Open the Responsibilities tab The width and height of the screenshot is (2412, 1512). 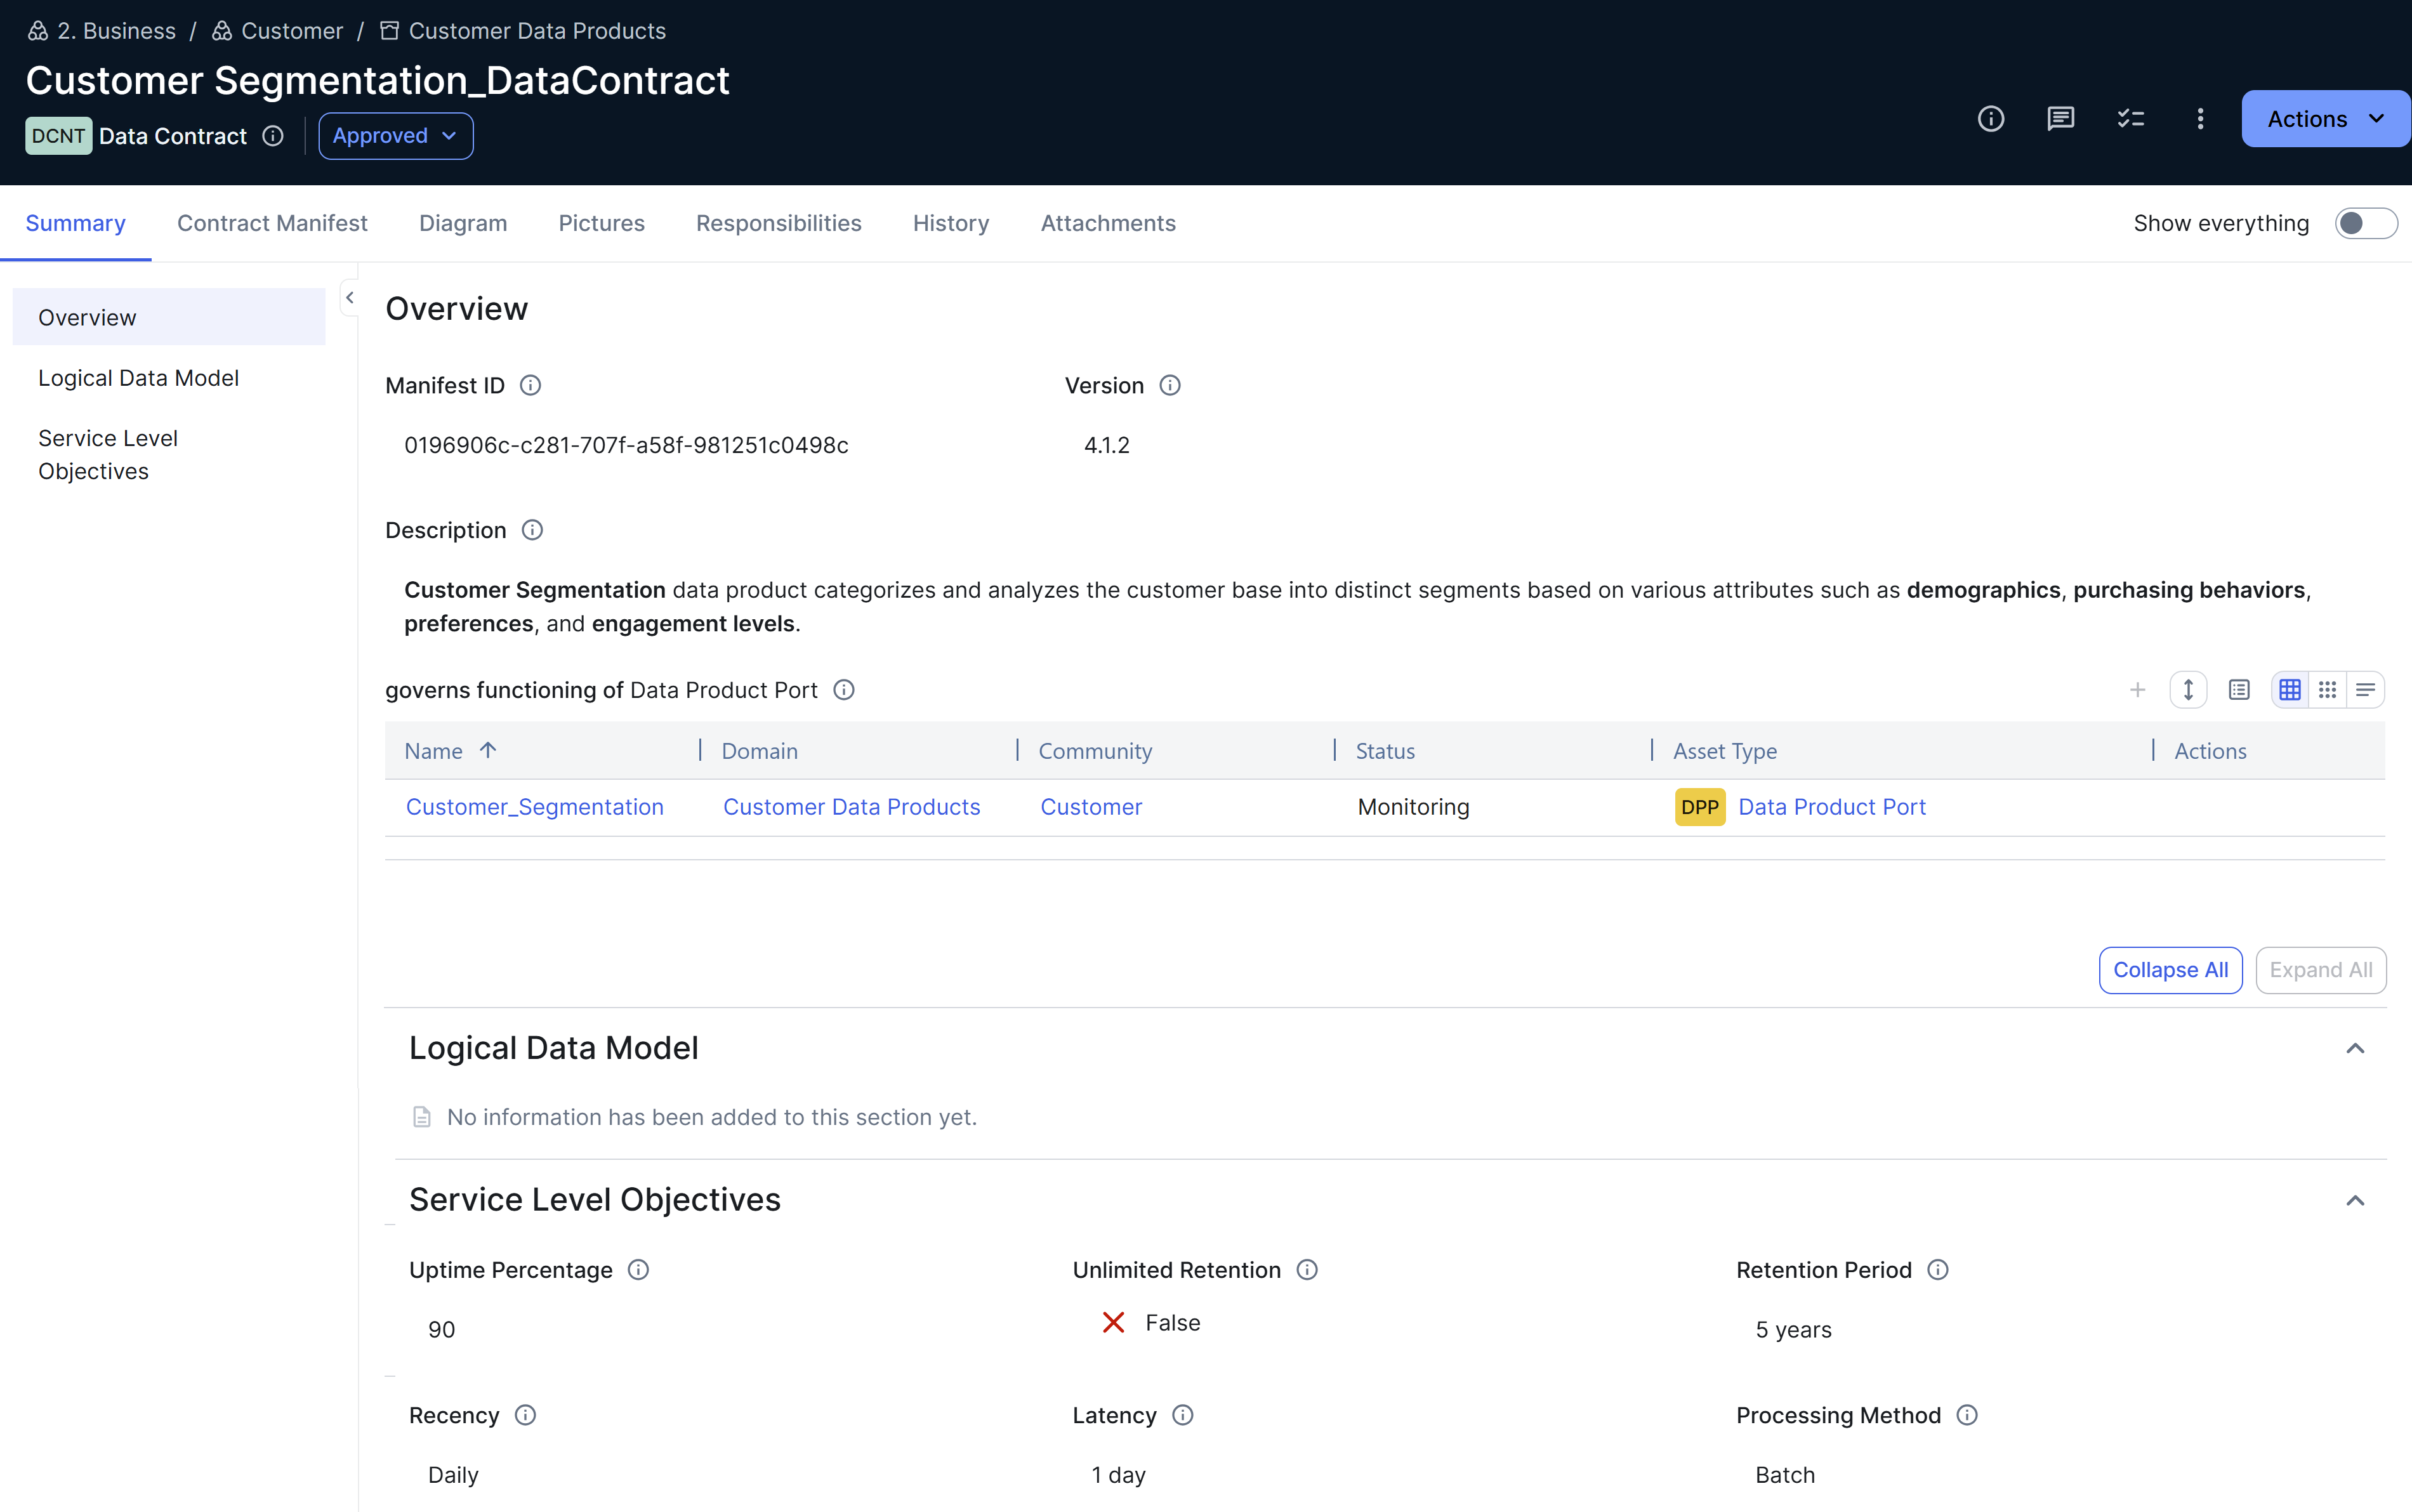(x=778, y=223)
